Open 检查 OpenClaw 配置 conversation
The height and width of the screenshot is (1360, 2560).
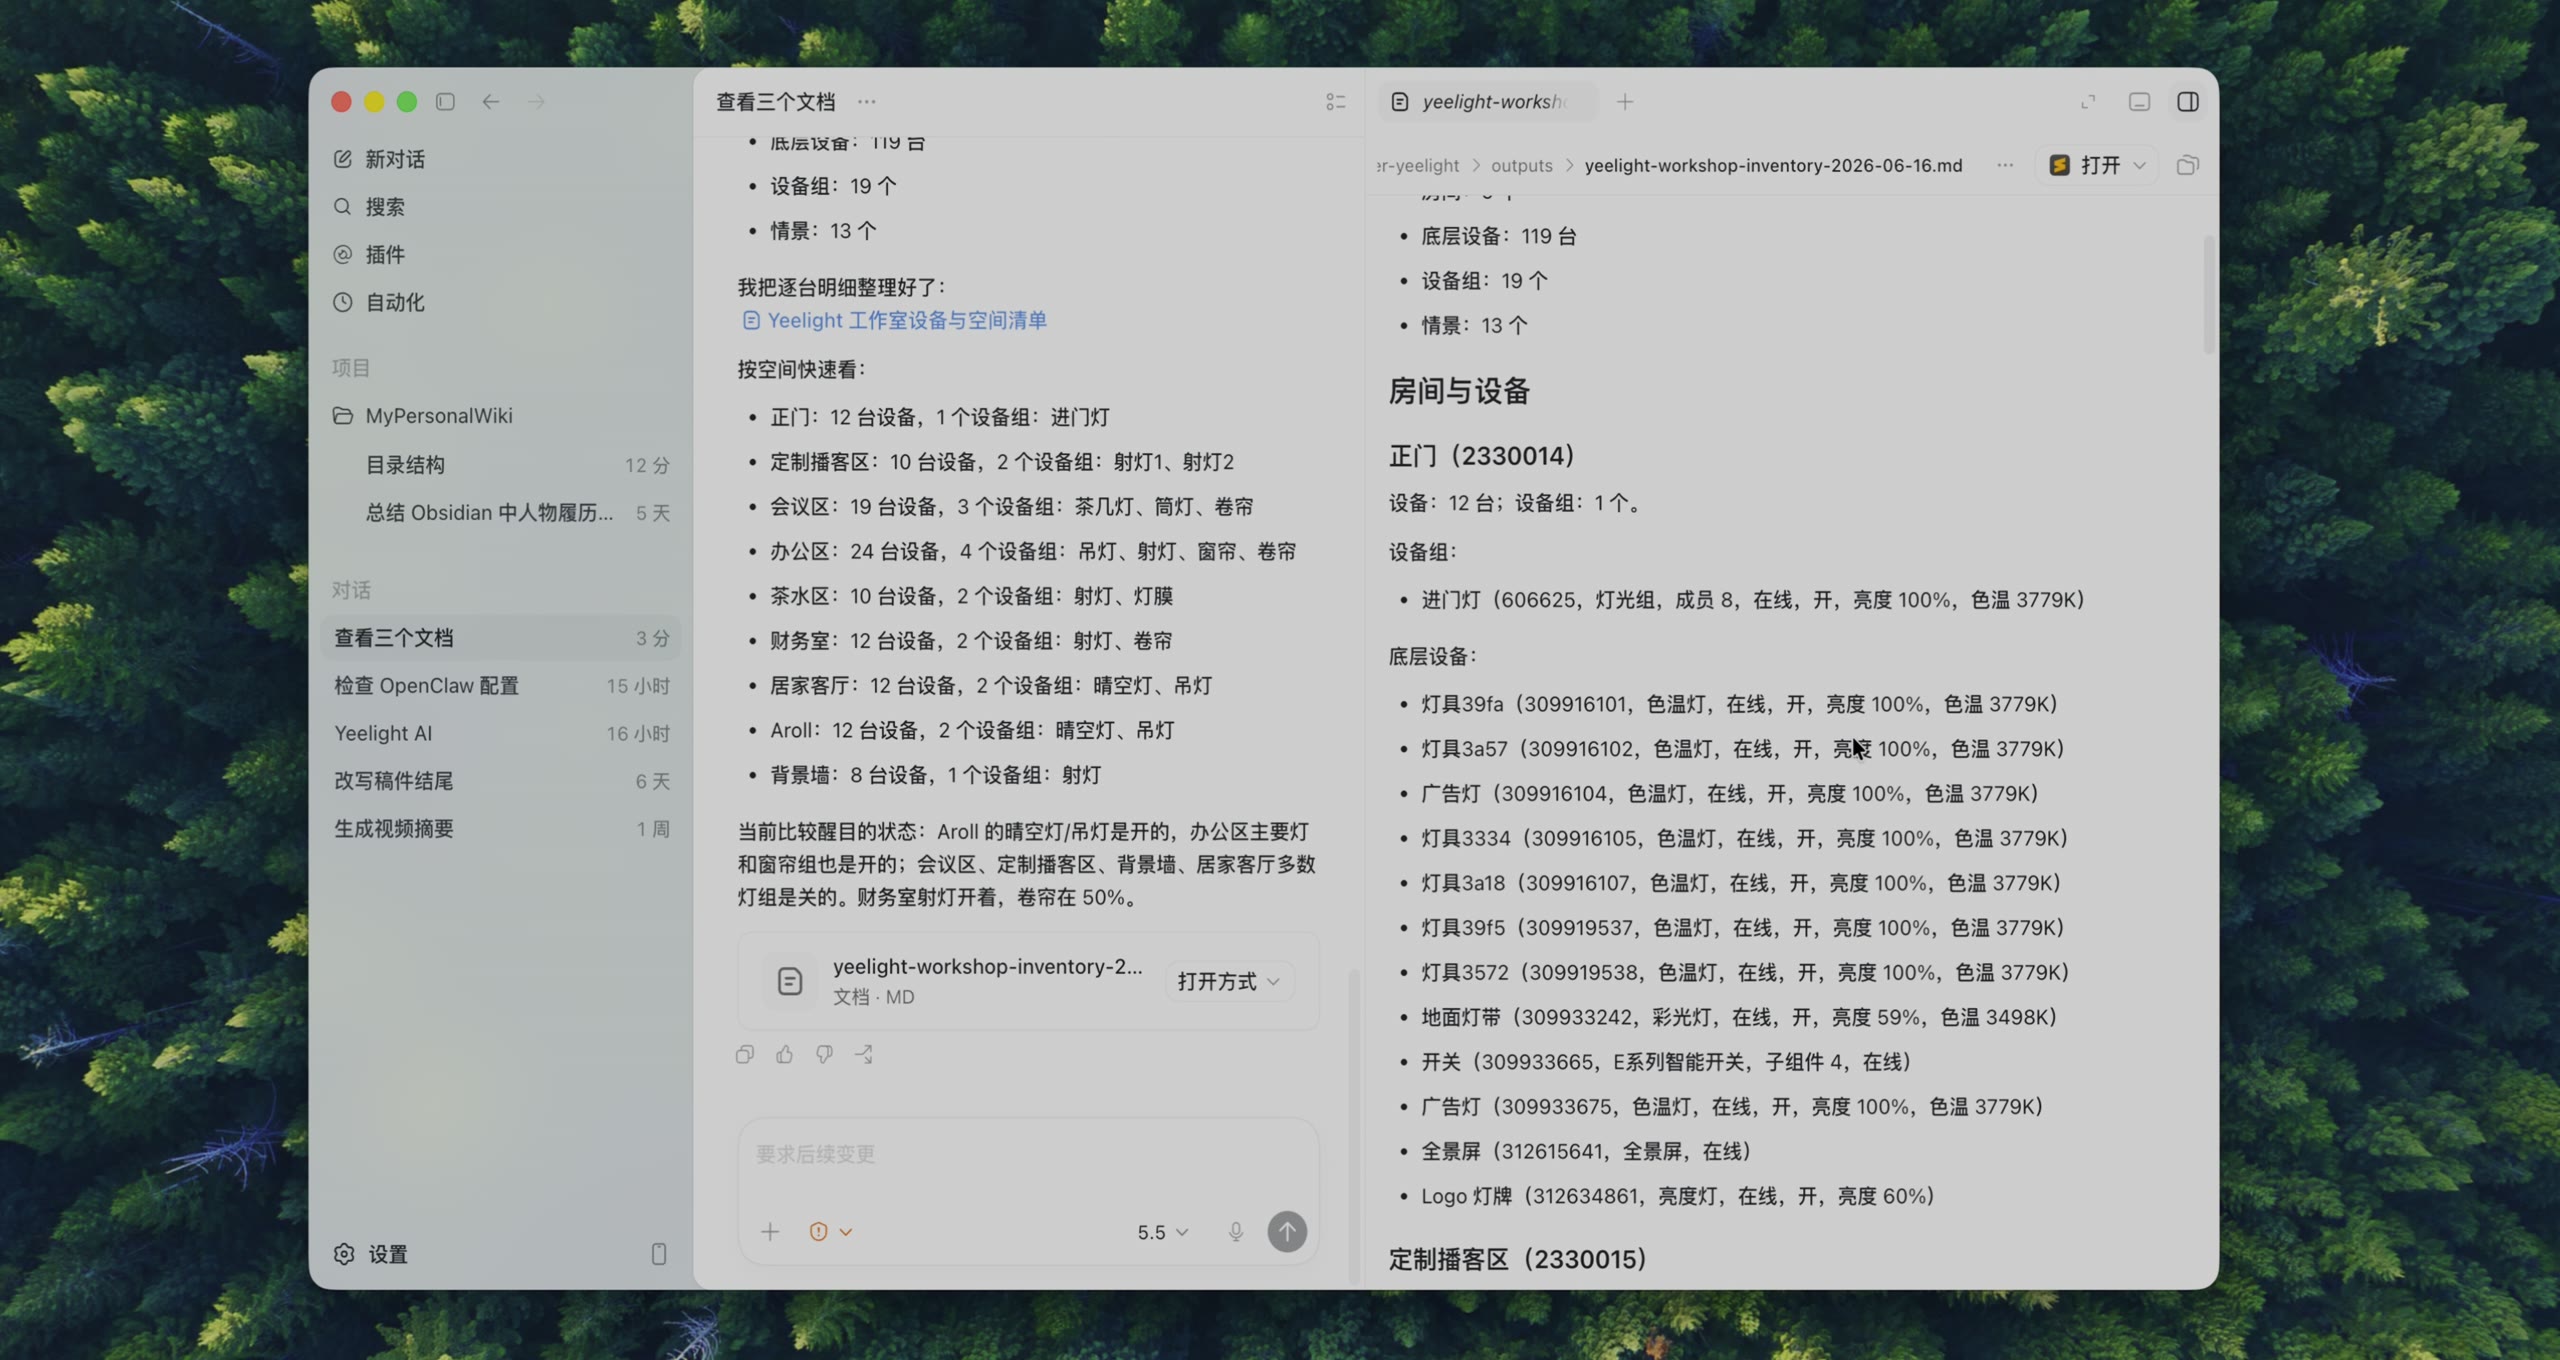500,686
